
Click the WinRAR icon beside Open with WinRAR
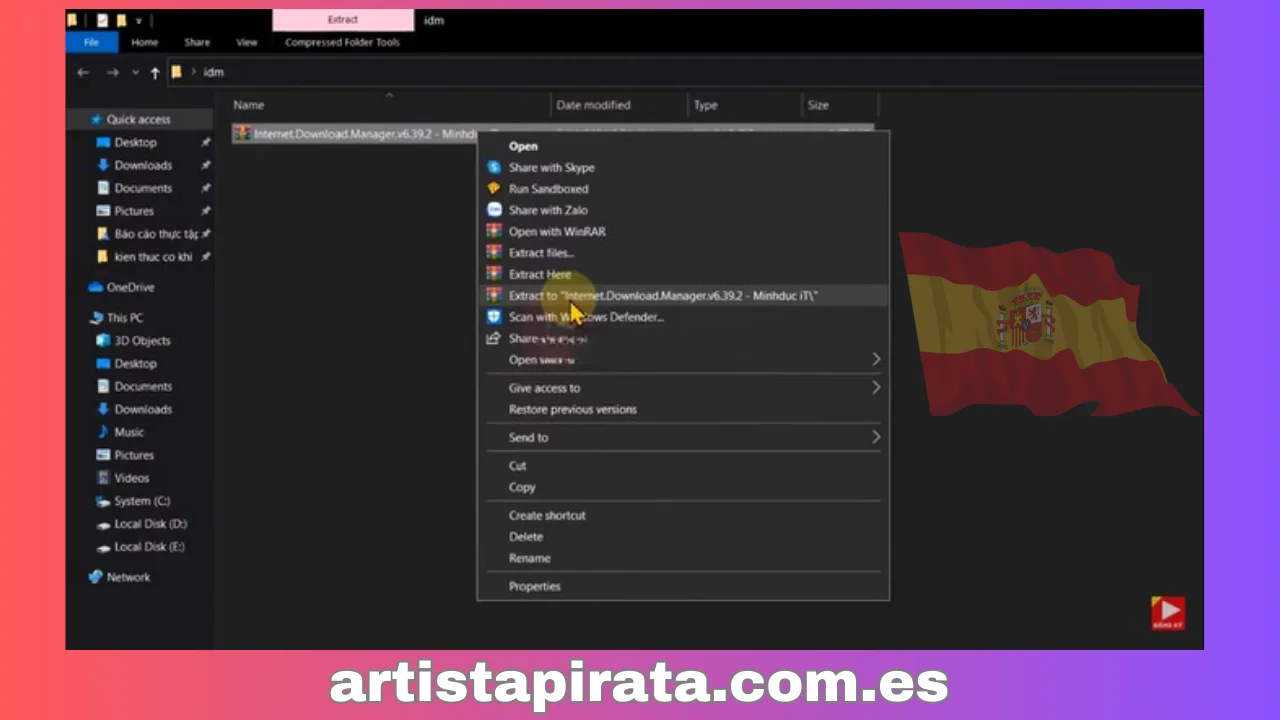[493, 231]
